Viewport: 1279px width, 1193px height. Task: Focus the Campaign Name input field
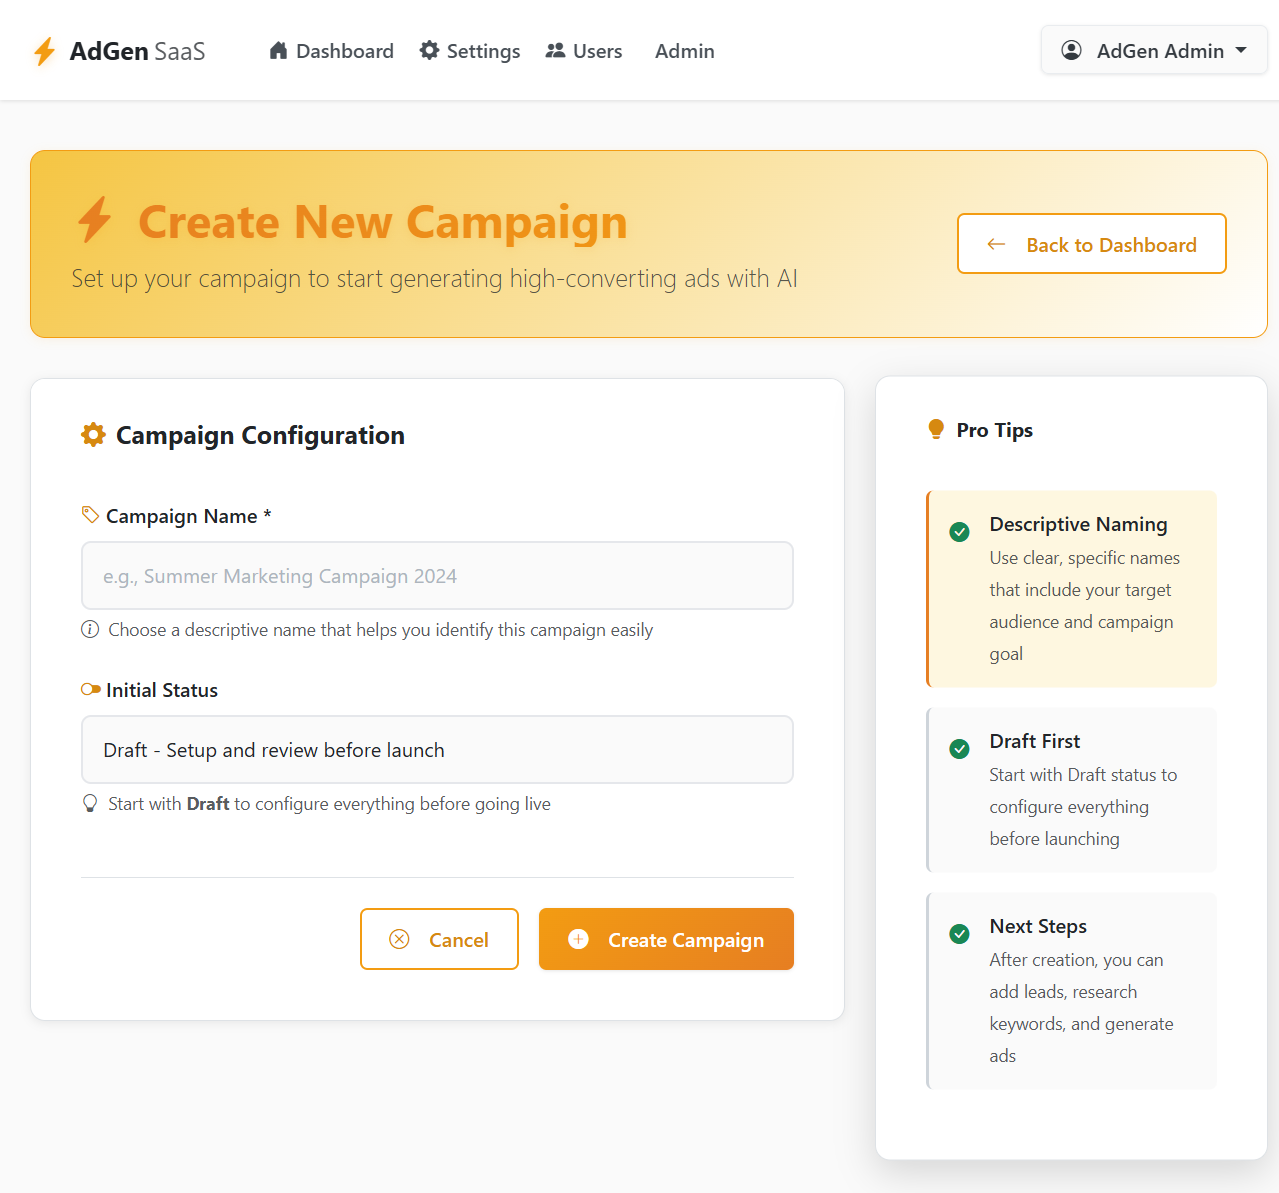(x=437, y=575)
